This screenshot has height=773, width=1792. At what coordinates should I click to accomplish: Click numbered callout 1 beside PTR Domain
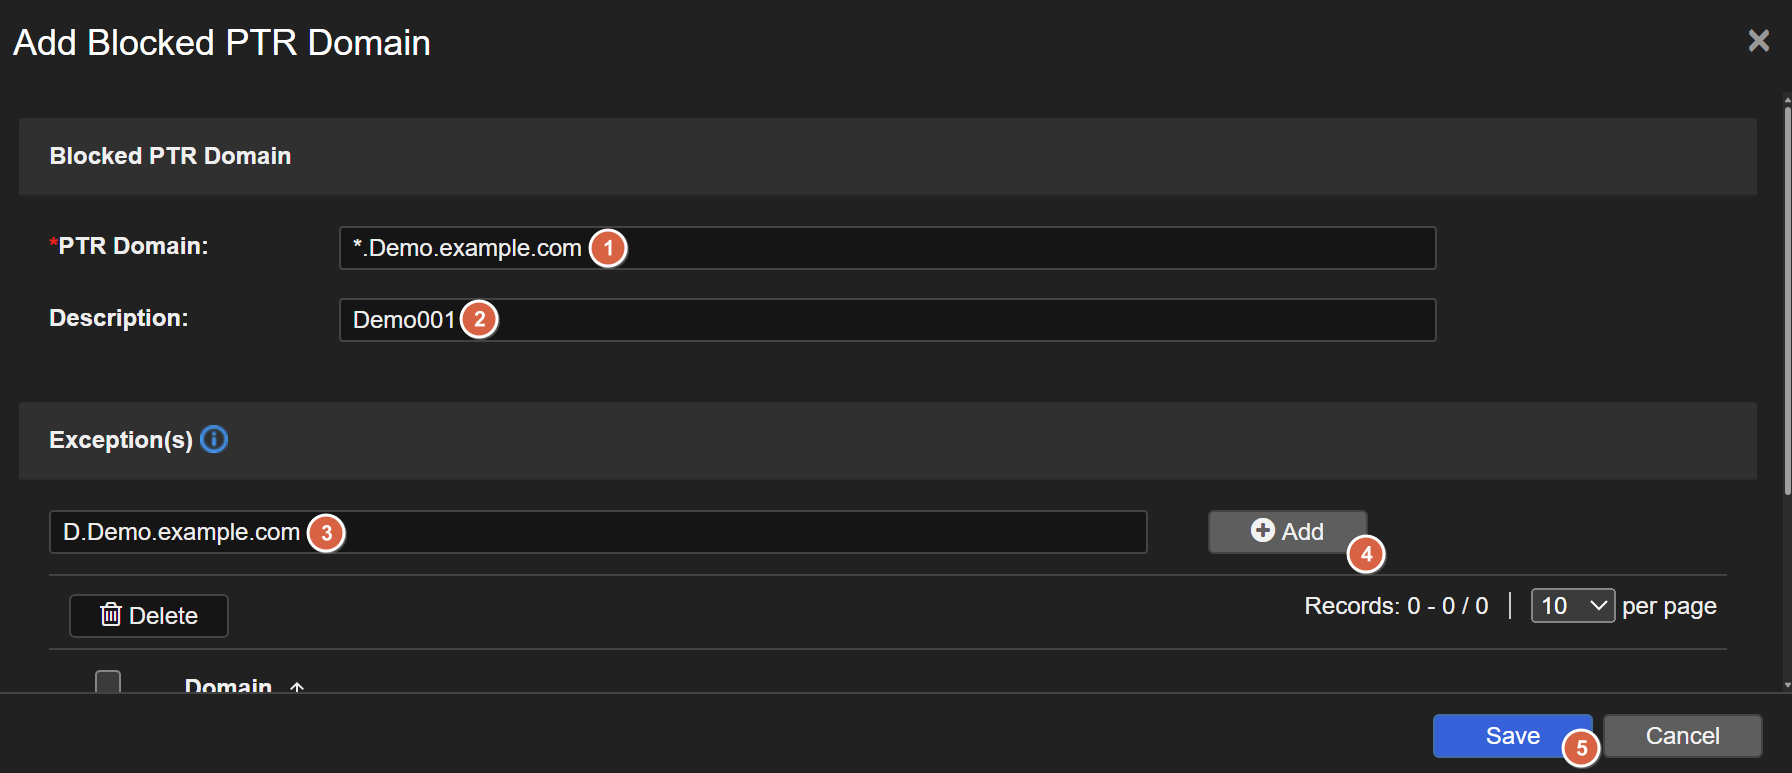(x=608, y=248)
